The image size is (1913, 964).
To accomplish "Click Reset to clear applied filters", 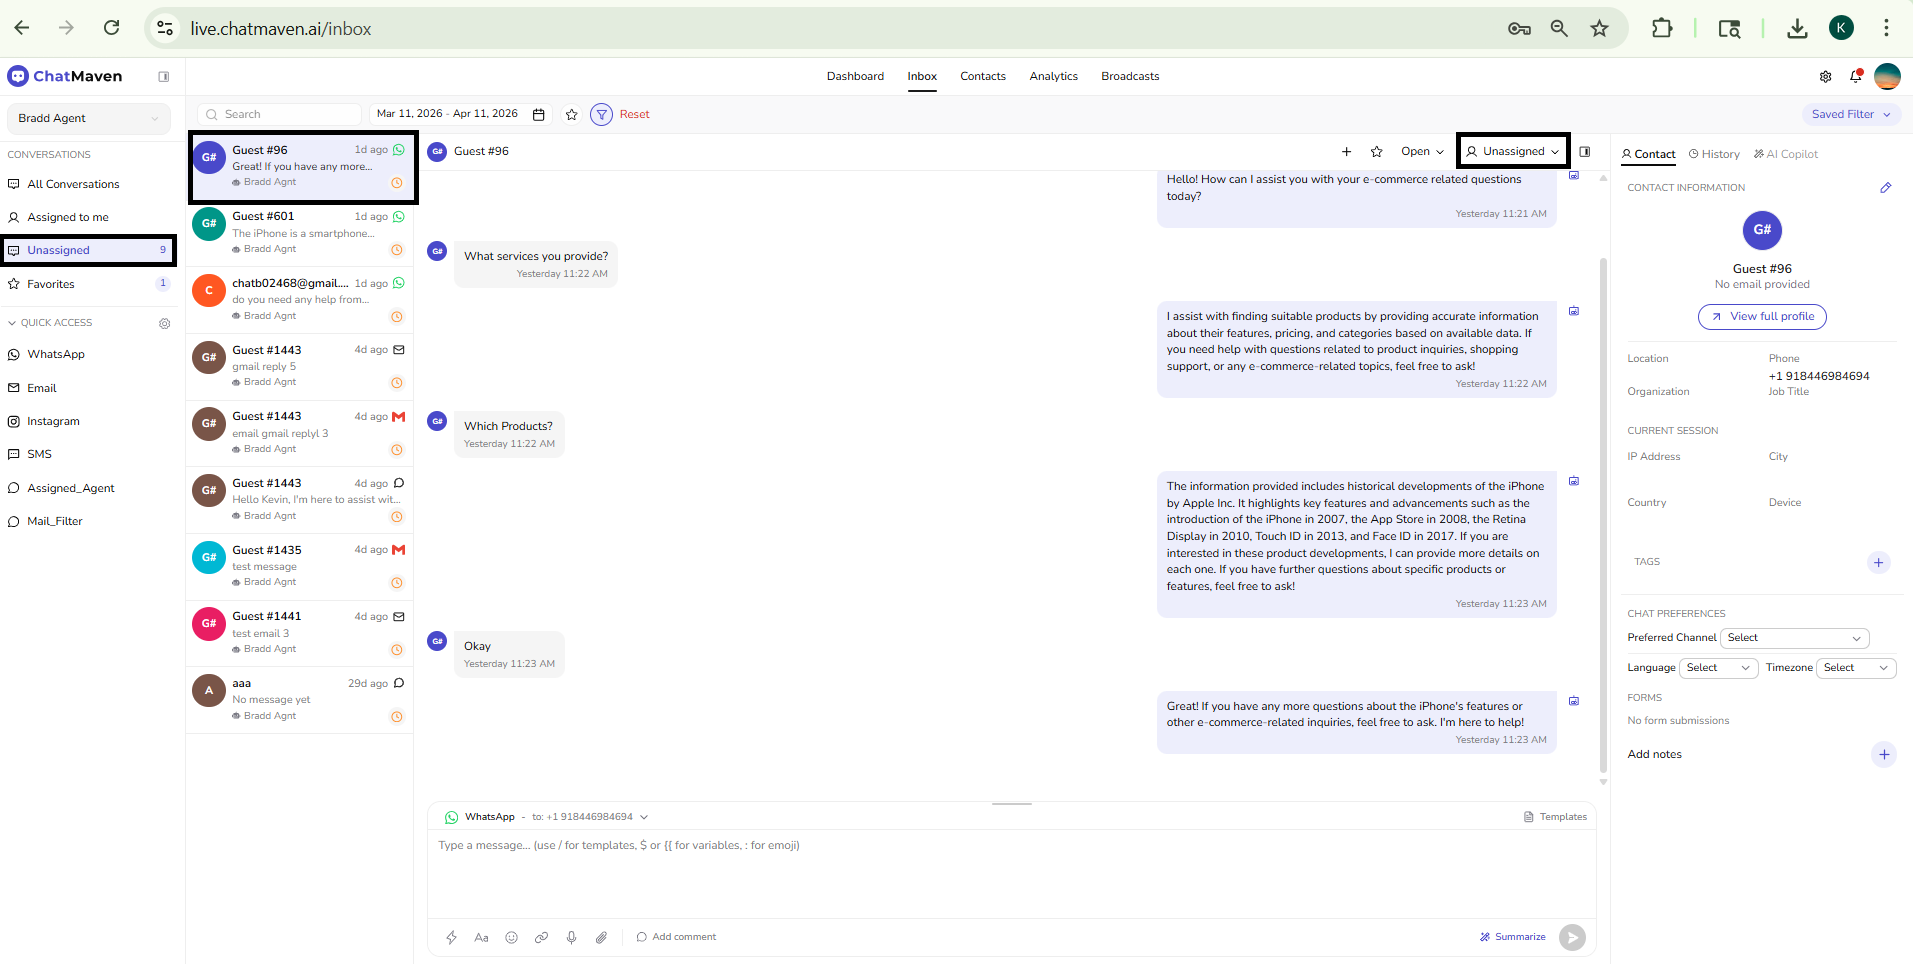I will [634, 114].
